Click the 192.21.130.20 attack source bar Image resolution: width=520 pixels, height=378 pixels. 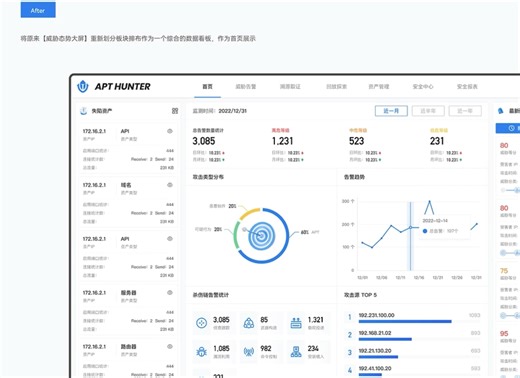click(378, 357)
